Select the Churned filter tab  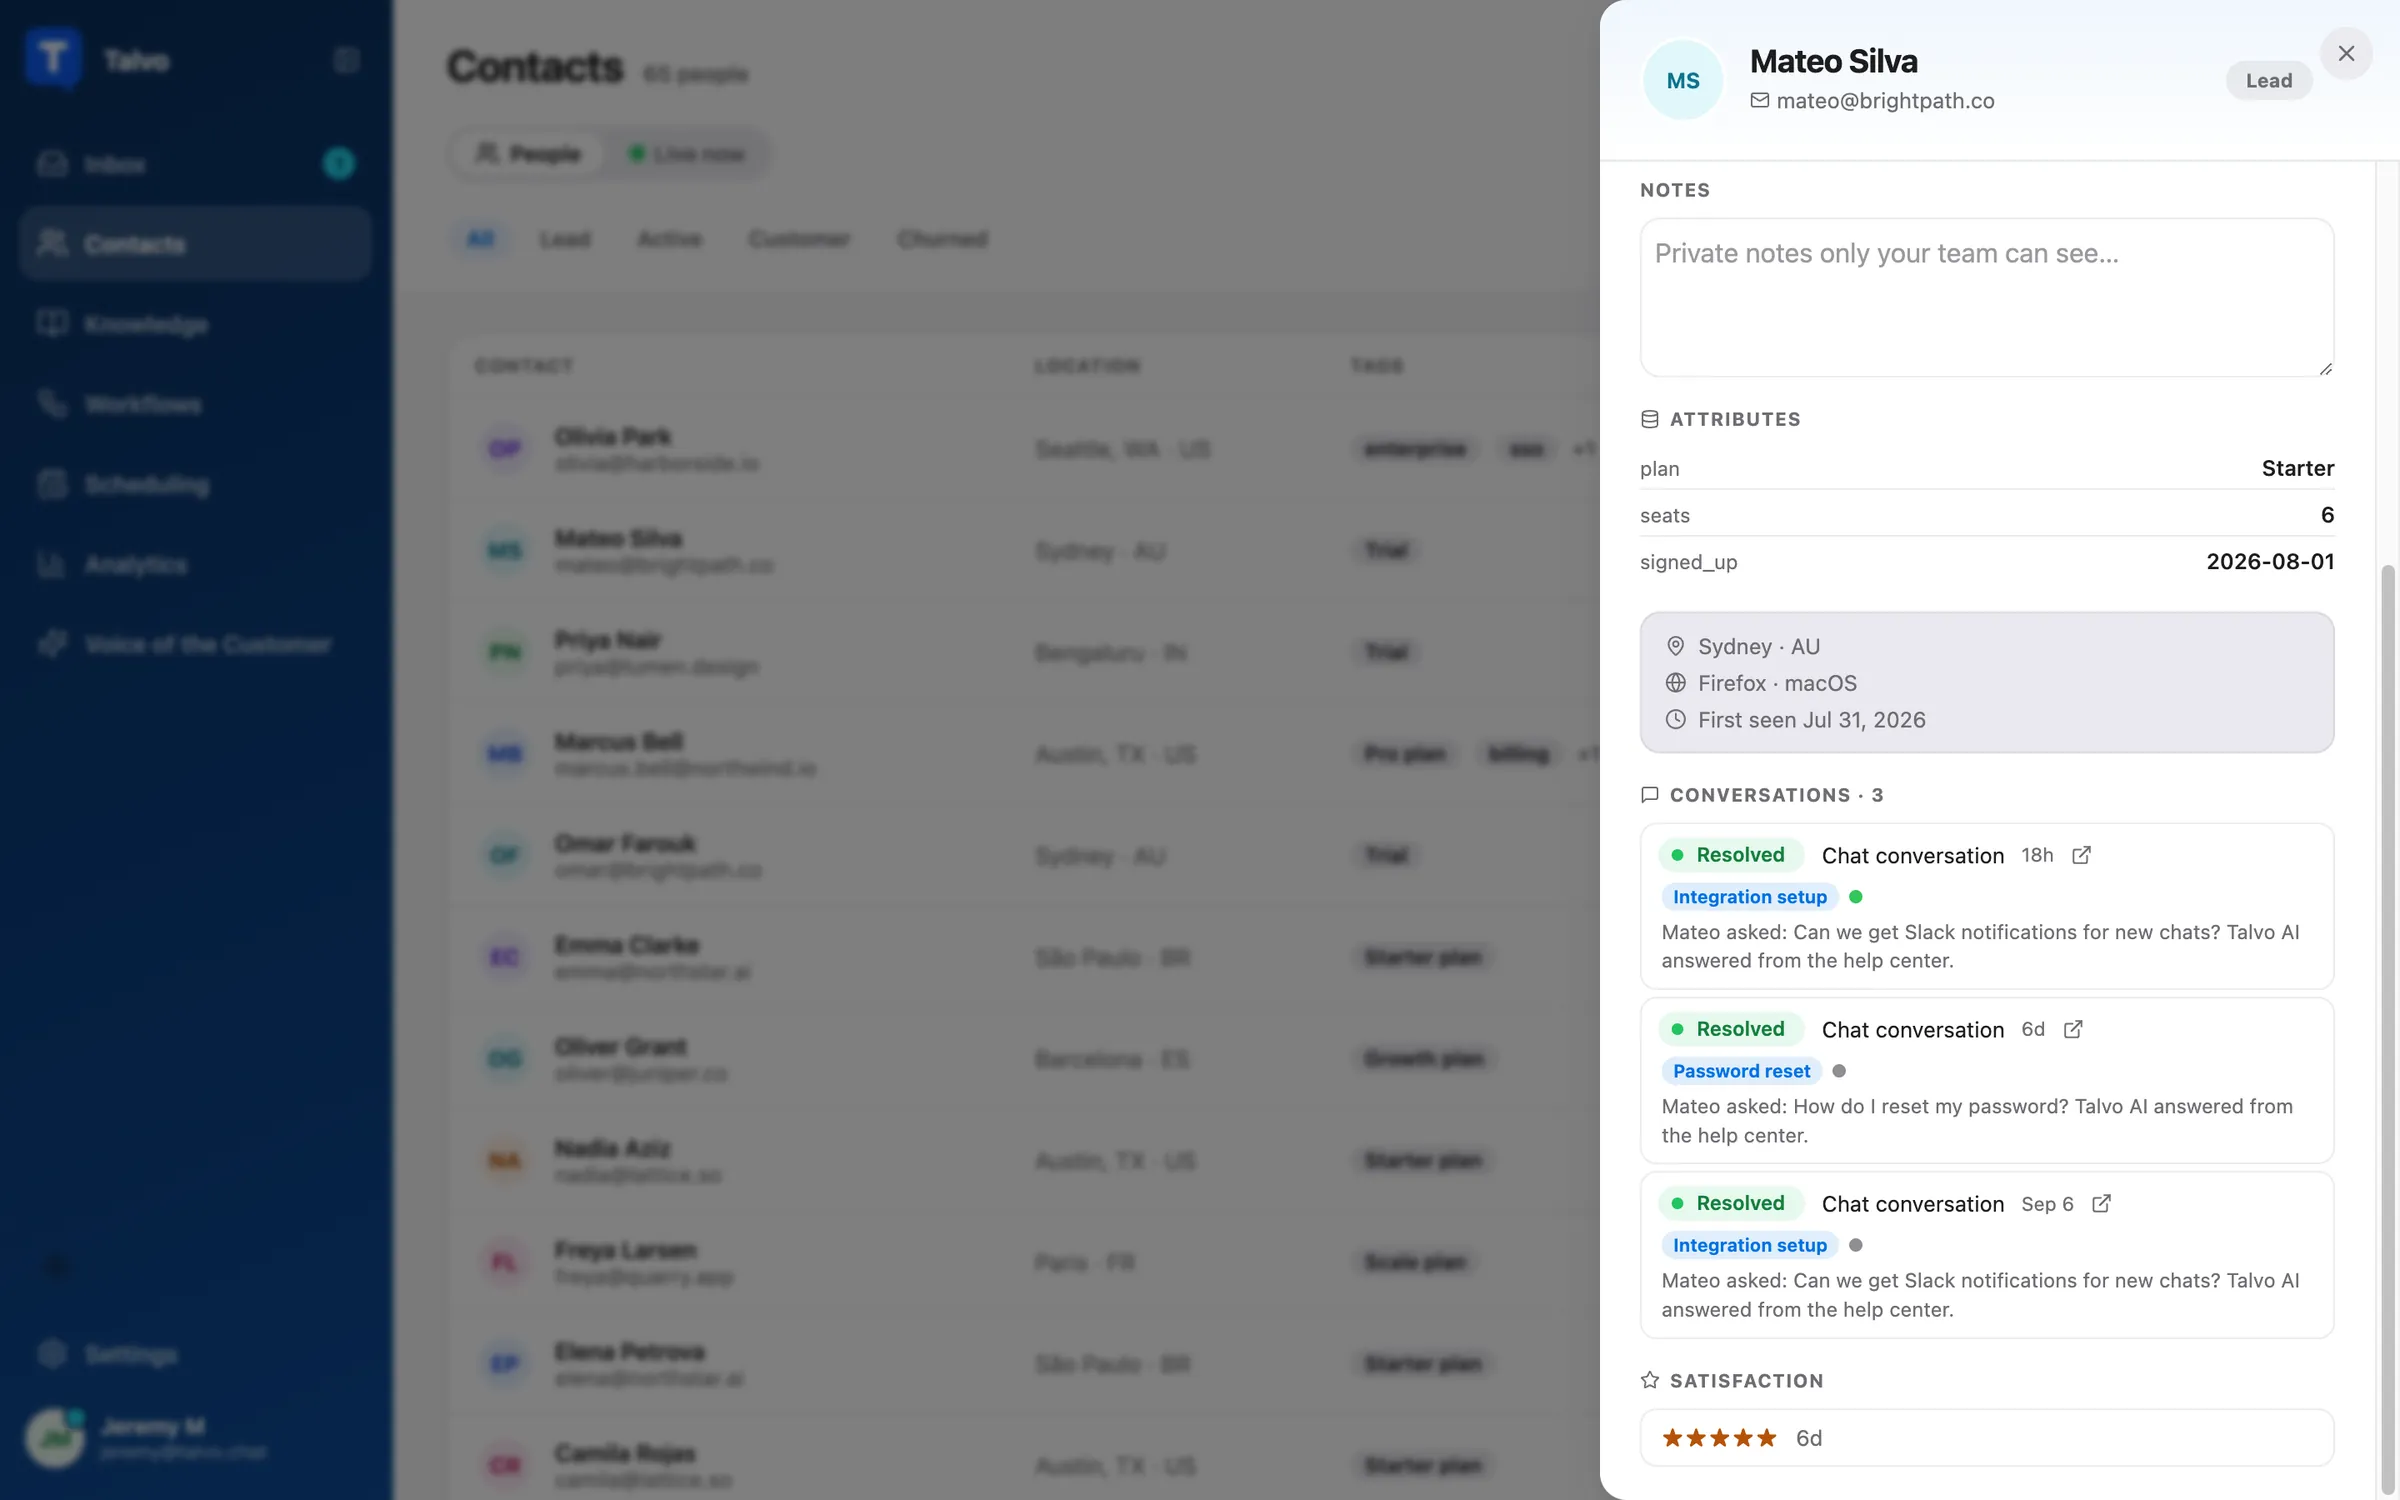[x=942, y=239]
